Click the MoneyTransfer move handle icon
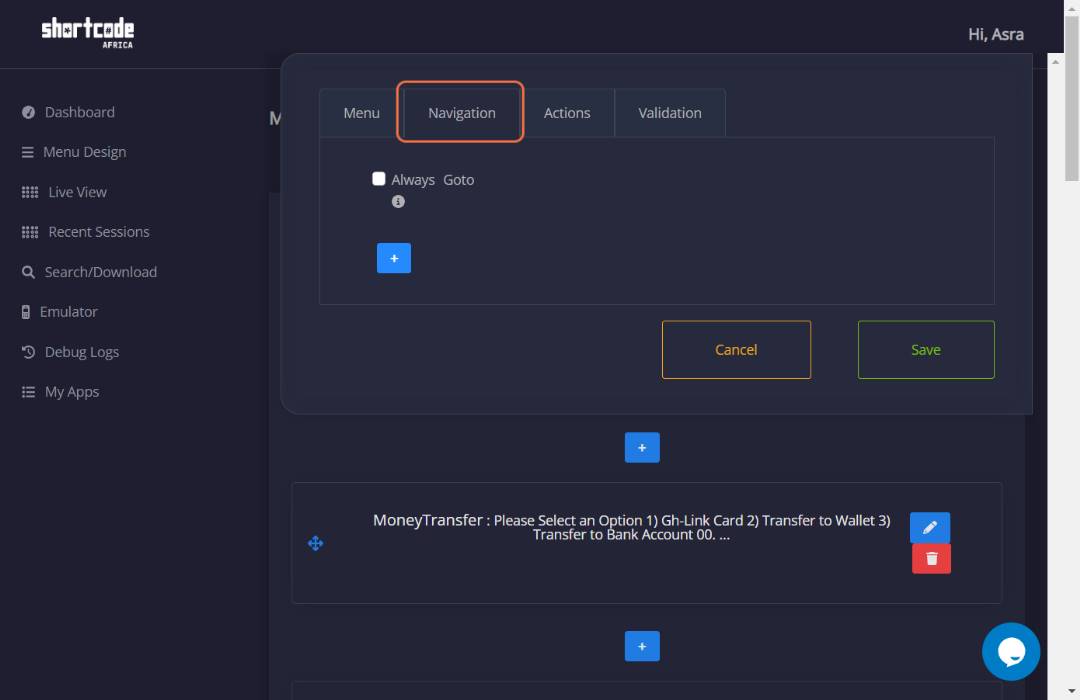1080x700 pixels. (x=315, y=544)
